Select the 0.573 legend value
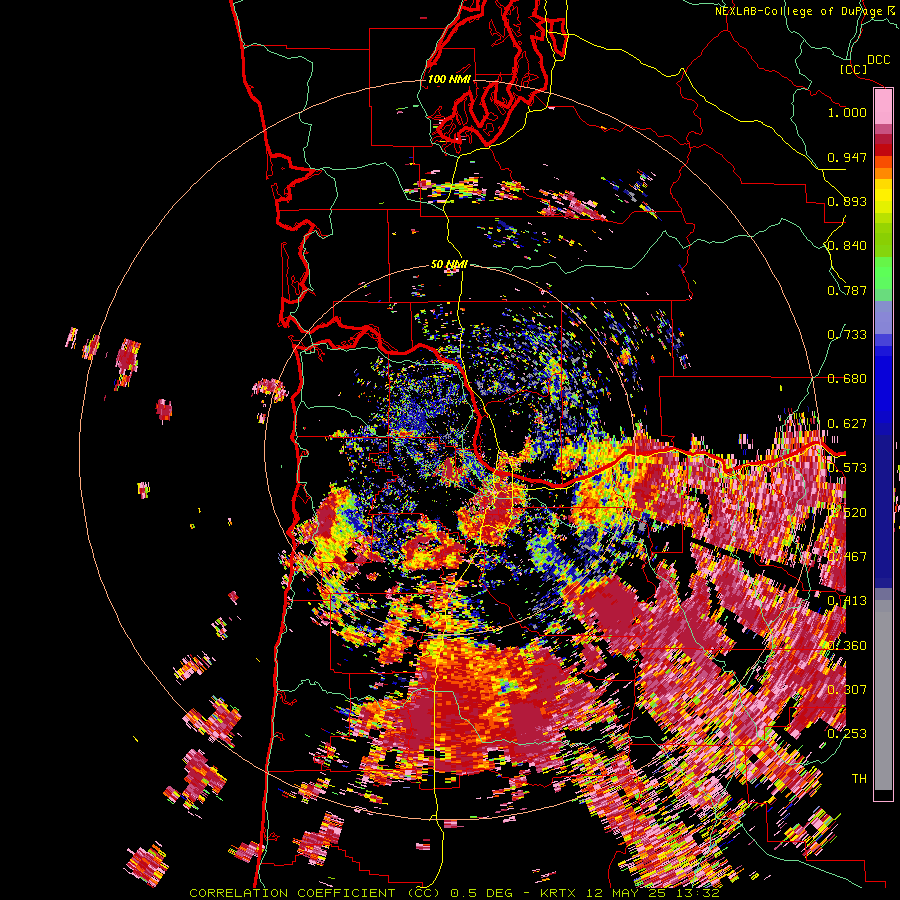 (847, 468)
